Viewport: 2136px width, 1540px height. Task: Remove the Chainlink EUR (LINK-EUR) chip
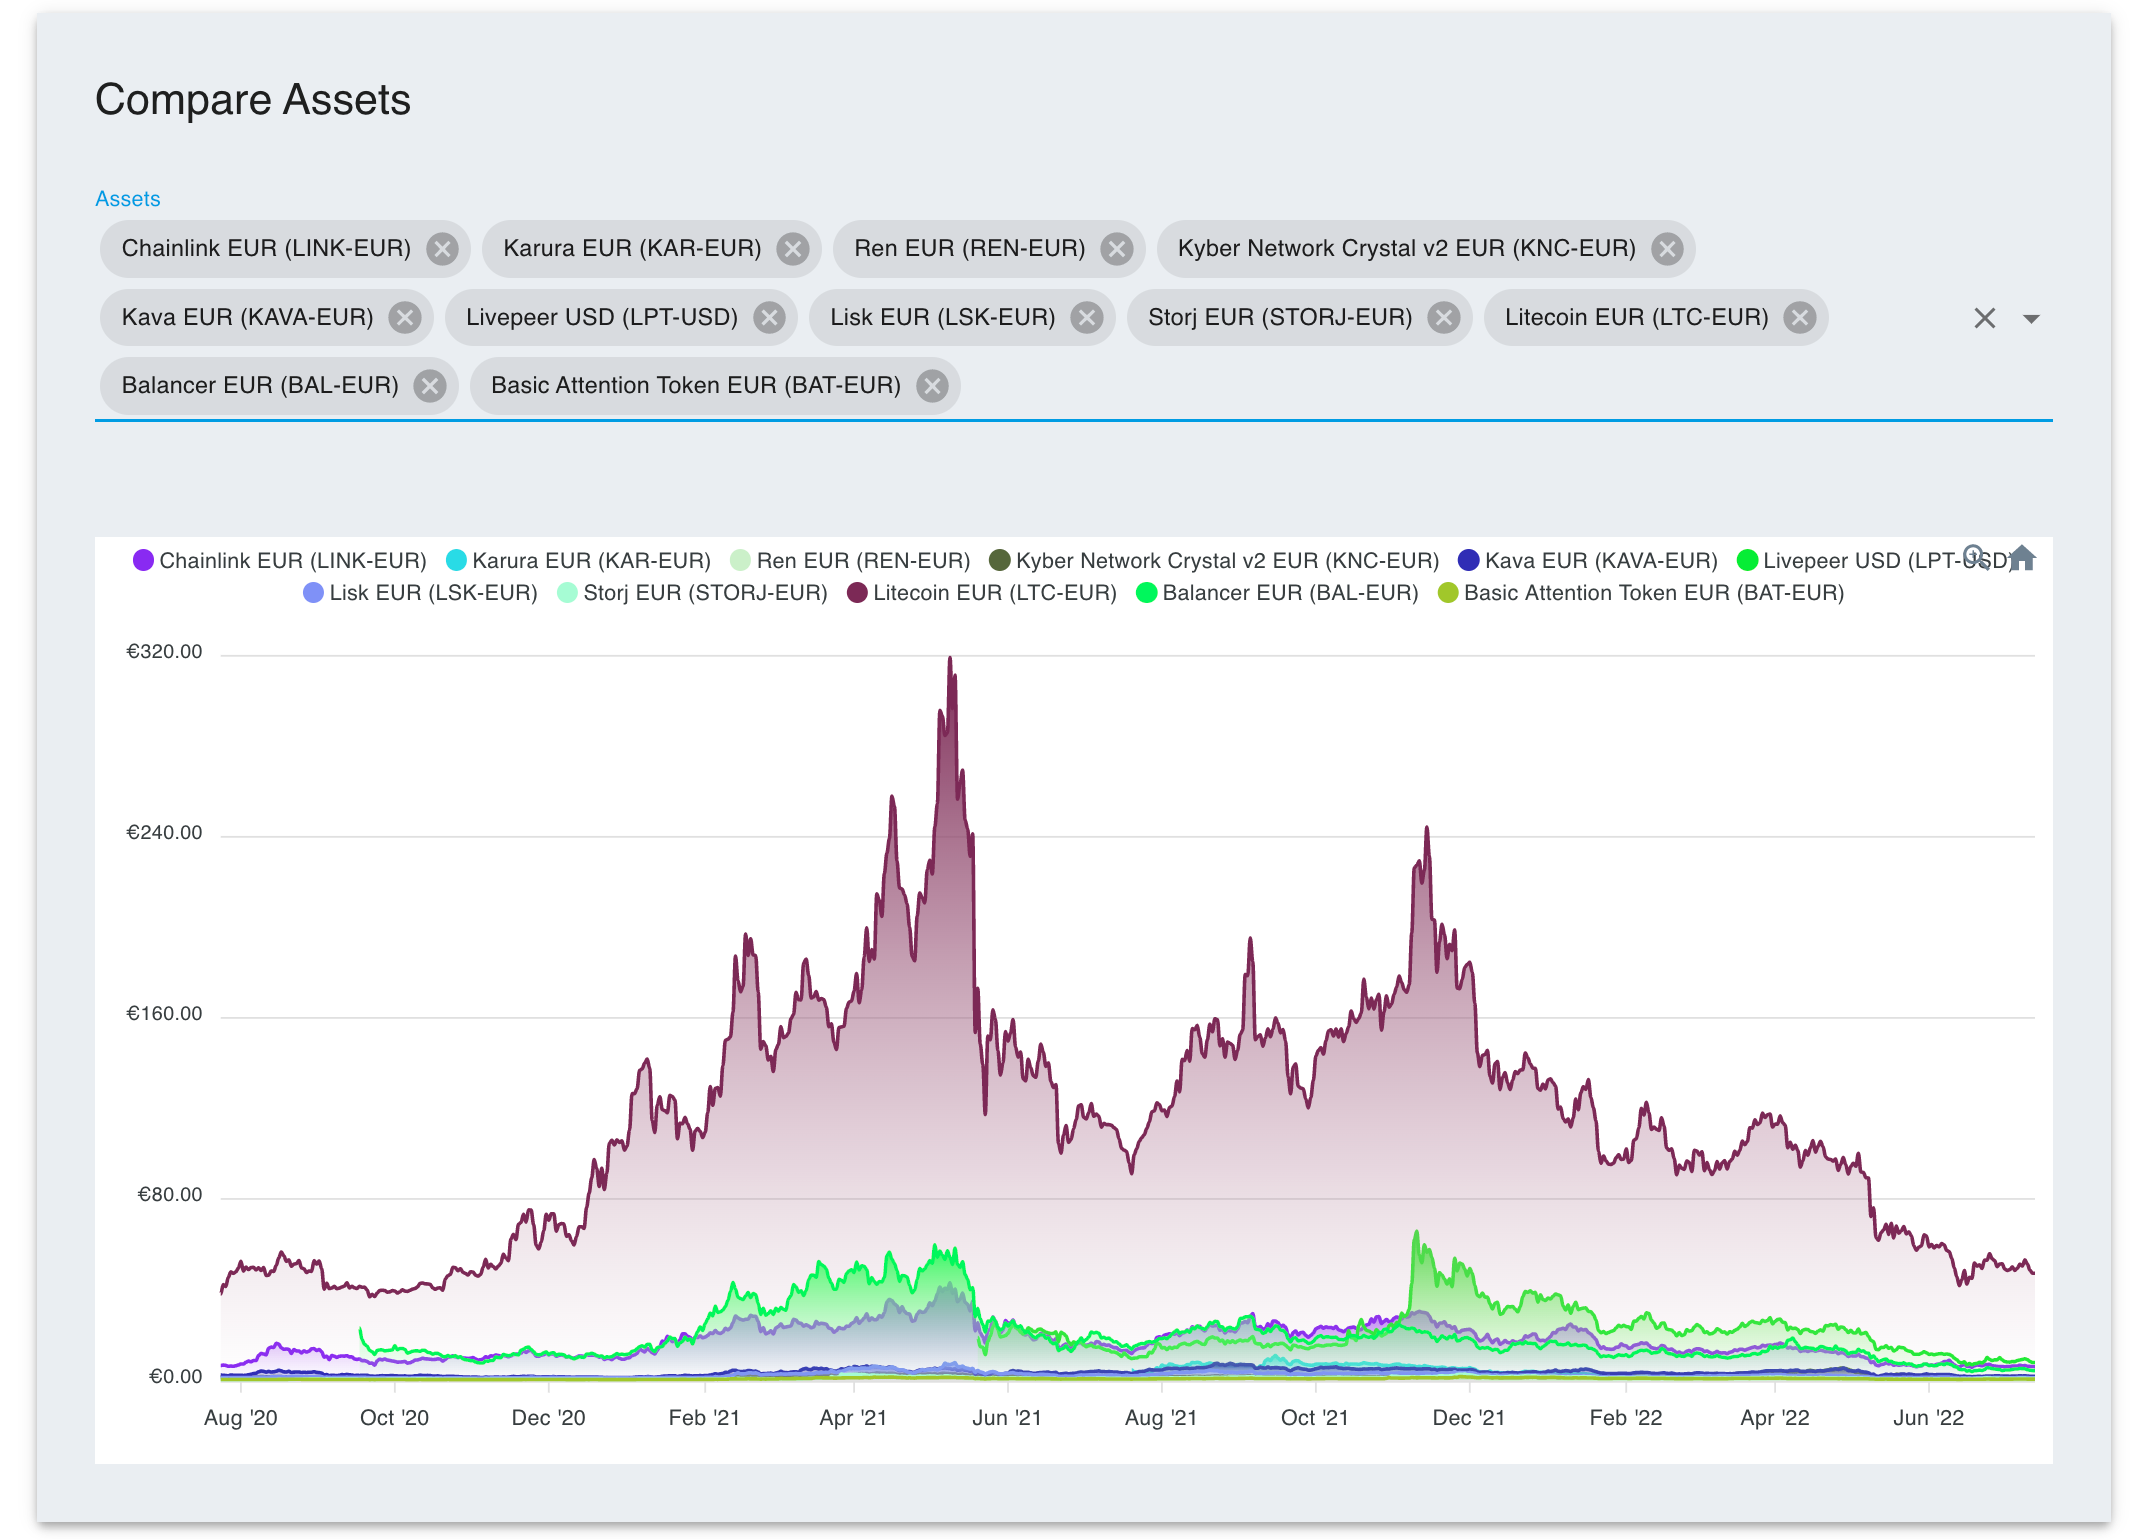click(x=442, y=249)
